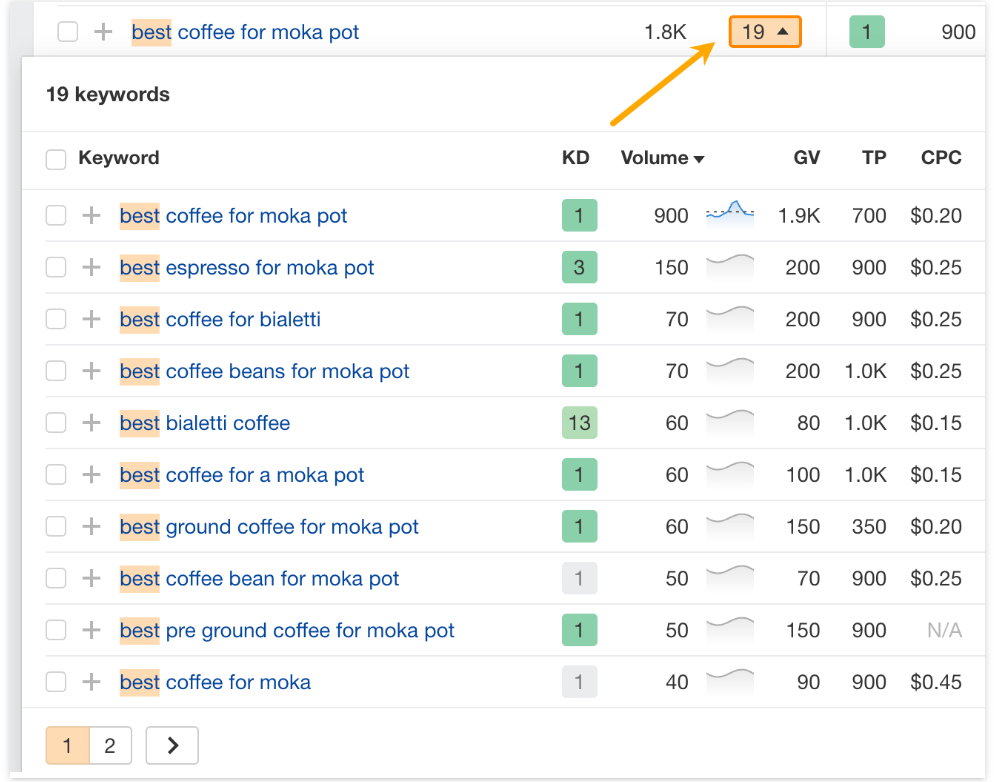Click plus icon for 'best ground coffee for moka pot'
Screen dimensions: 998x782
91,527
